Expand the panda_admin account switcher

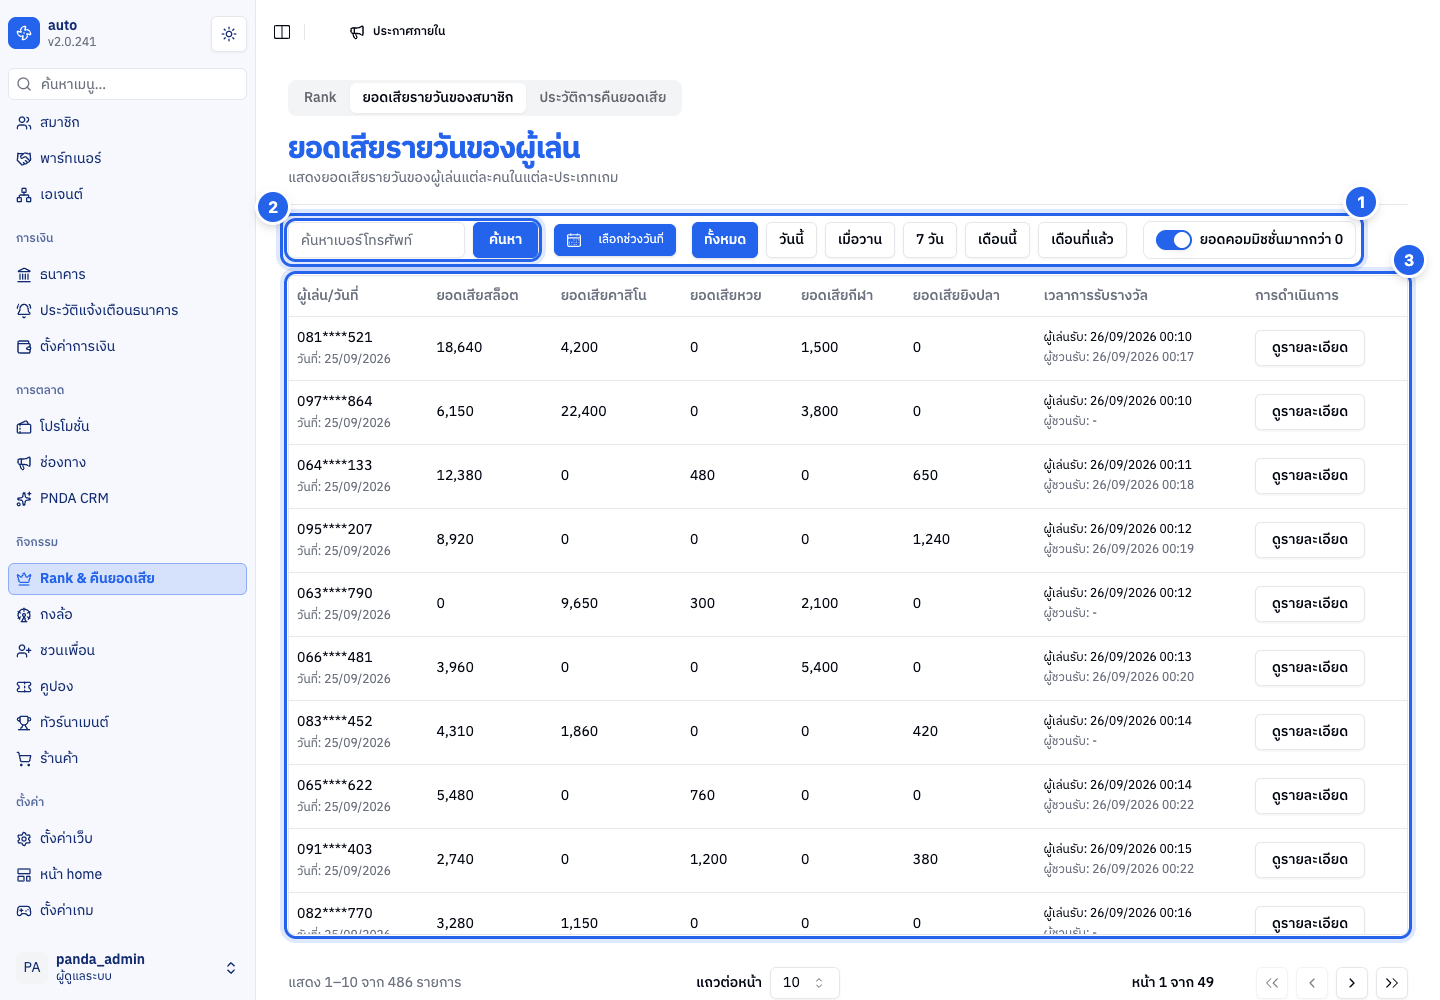(231, 968)
